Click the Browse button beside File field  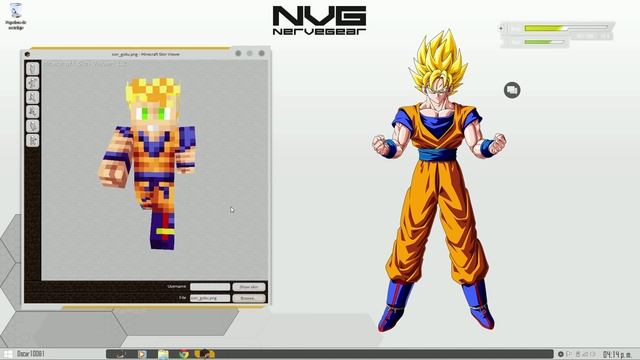point(249,298)
